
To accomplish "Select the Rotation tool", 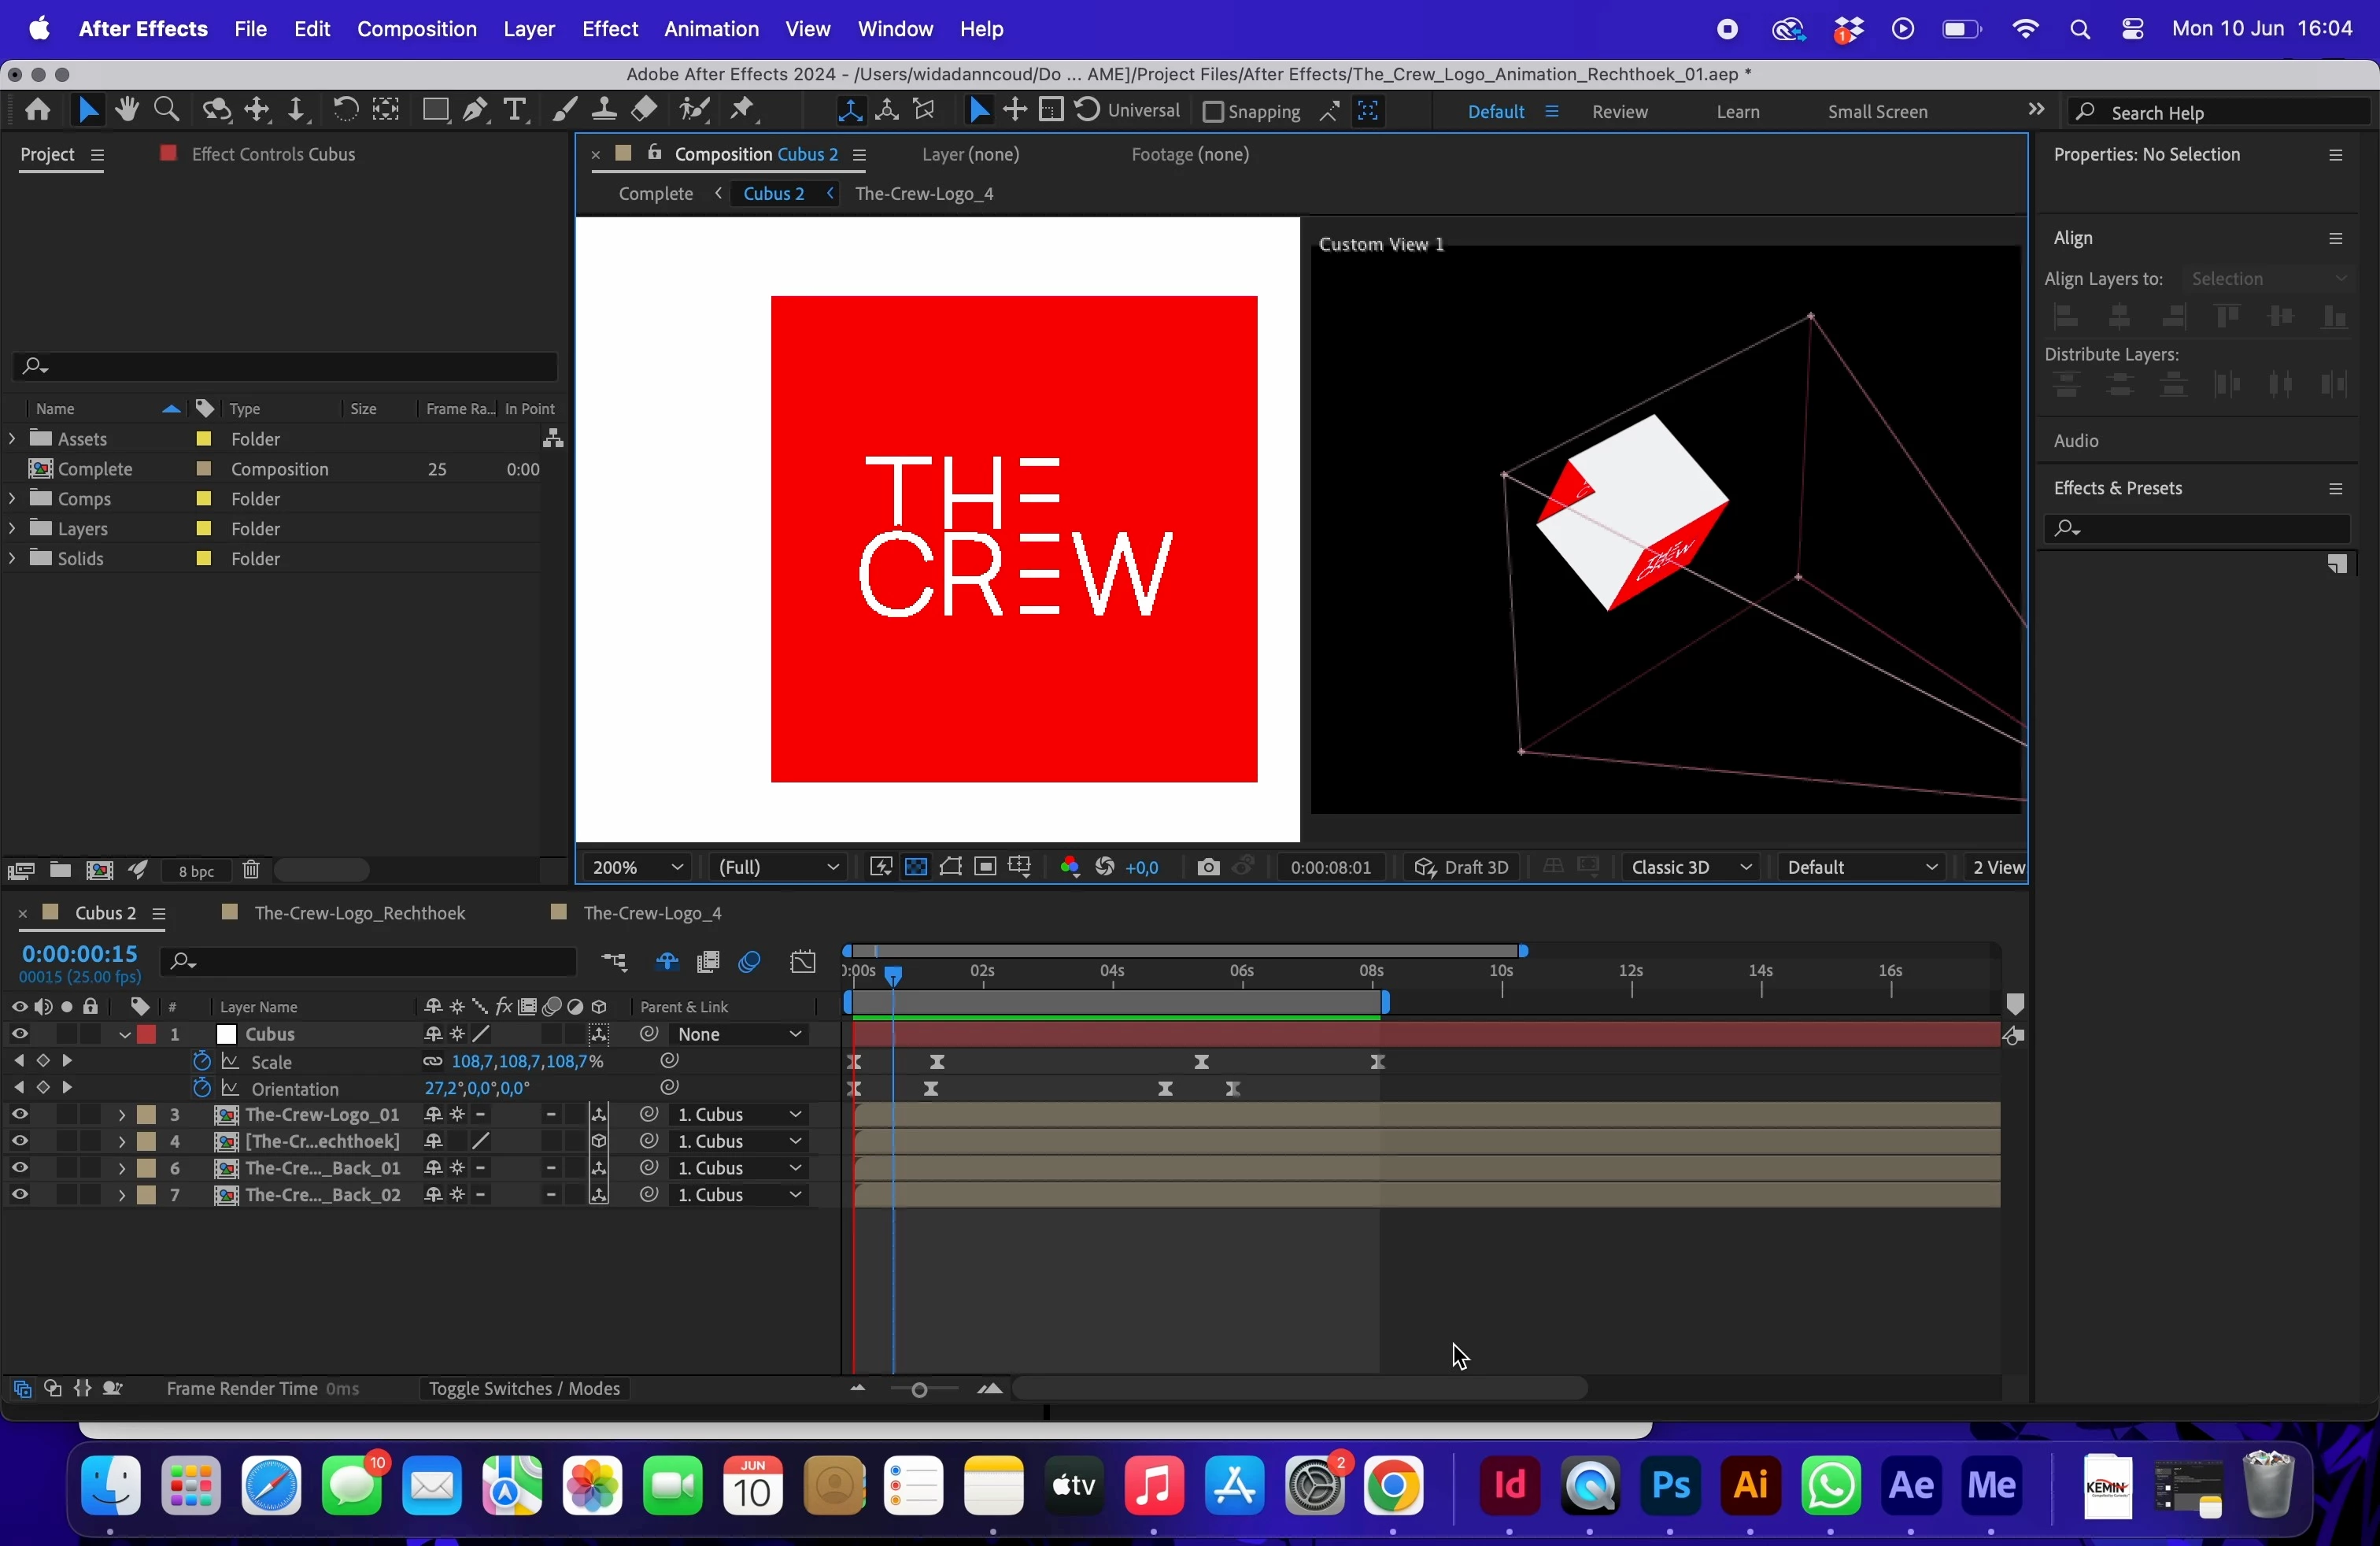I will (344, 110).
